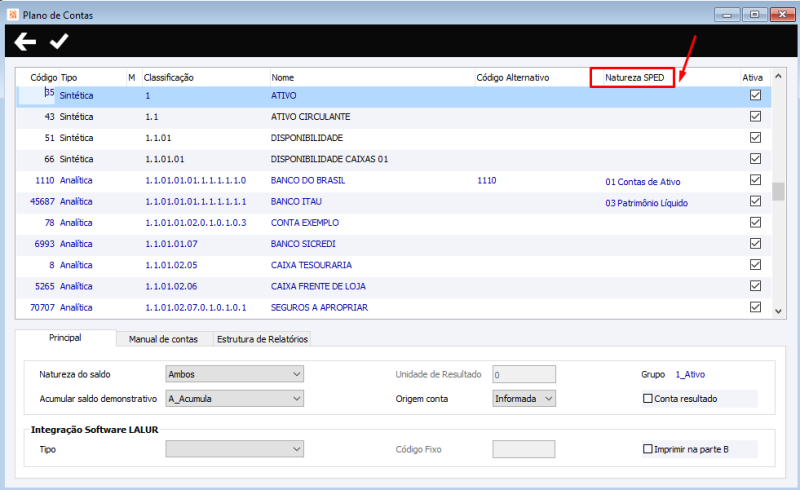The image size is (800, 490).
Task: Click classification 1.1.01.02.05 cell
Action: point(171,265)
